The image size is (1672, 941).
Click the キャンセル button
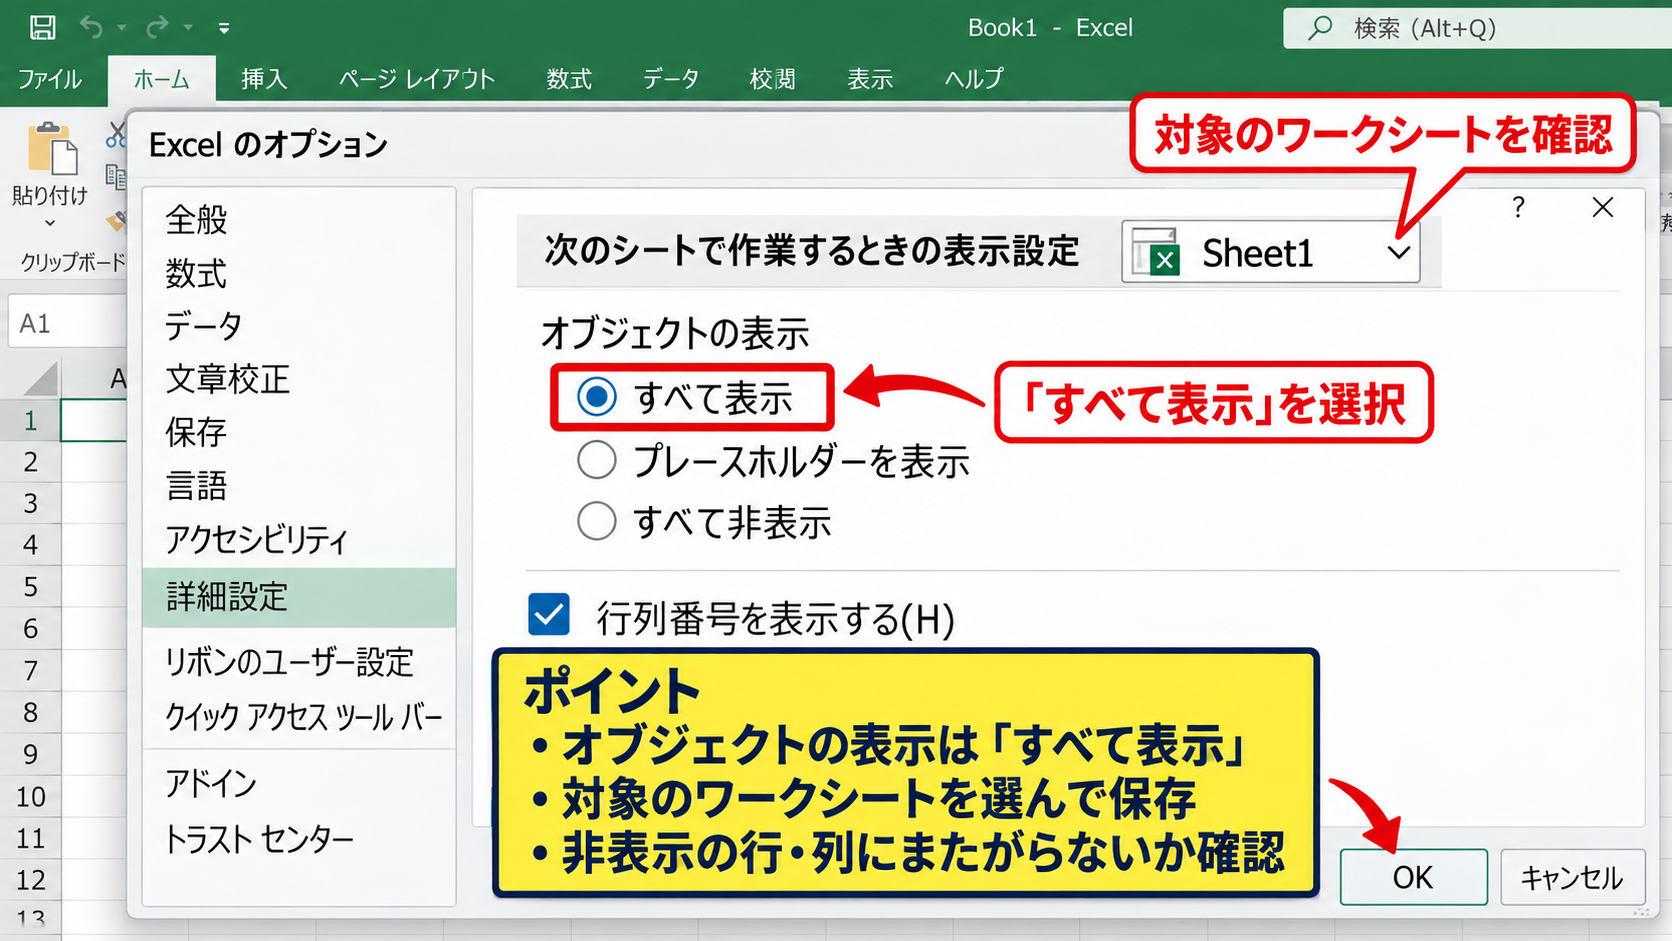tap(1572, 877)
